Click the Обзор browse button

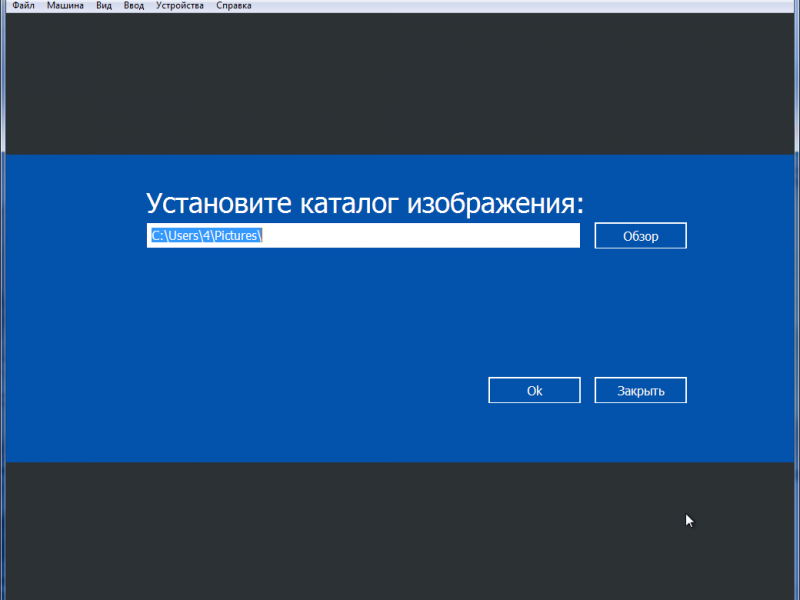pos(640,236)
